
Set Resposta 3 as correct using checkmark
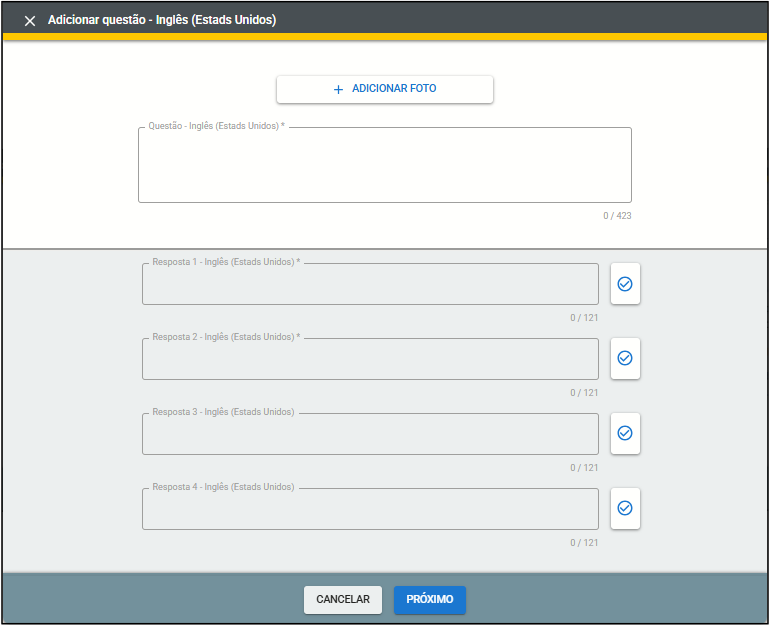click(x=625, y=433)
